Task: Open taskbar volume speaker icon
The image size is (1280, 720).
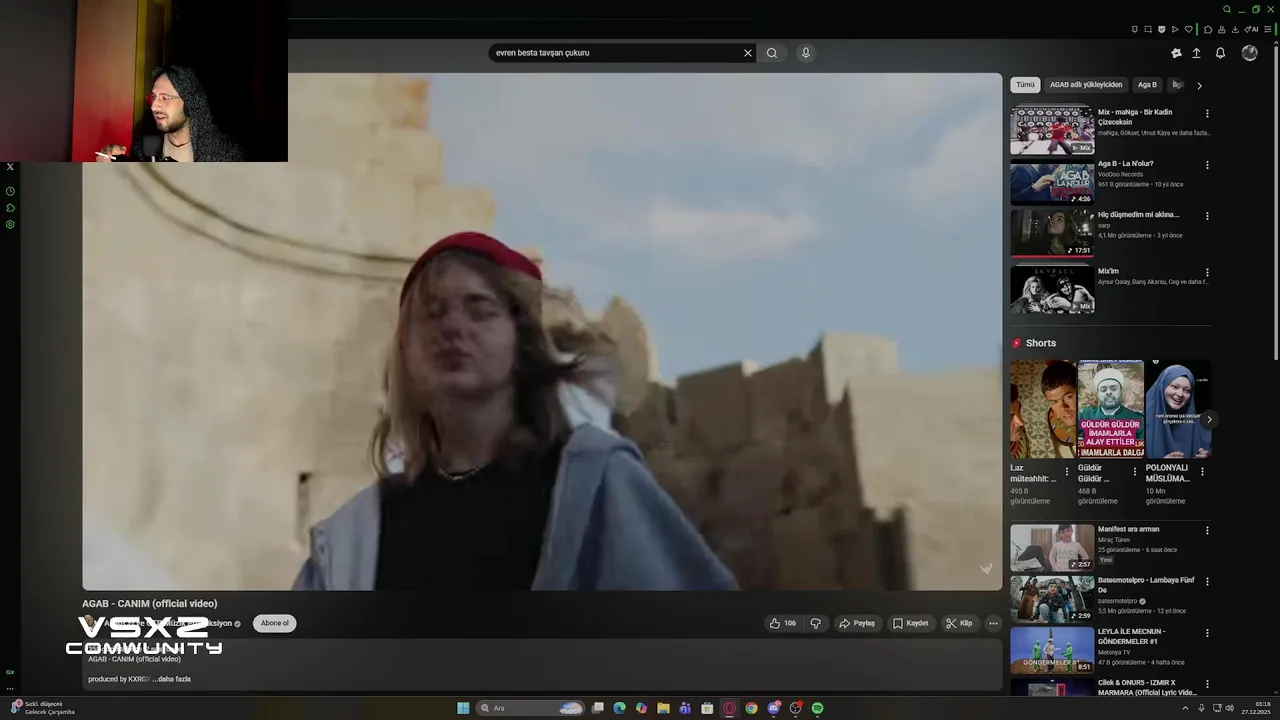Action: [1230, 708]
